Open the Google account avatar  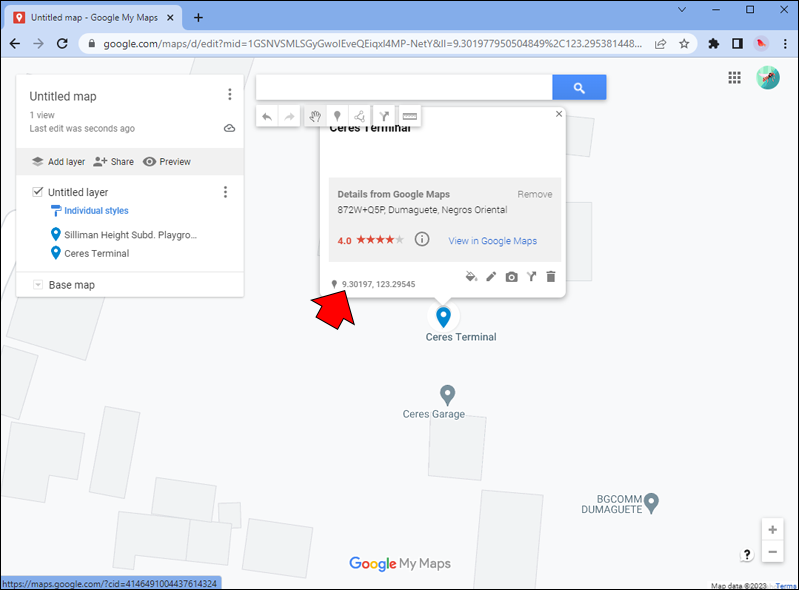pos(768,77)
